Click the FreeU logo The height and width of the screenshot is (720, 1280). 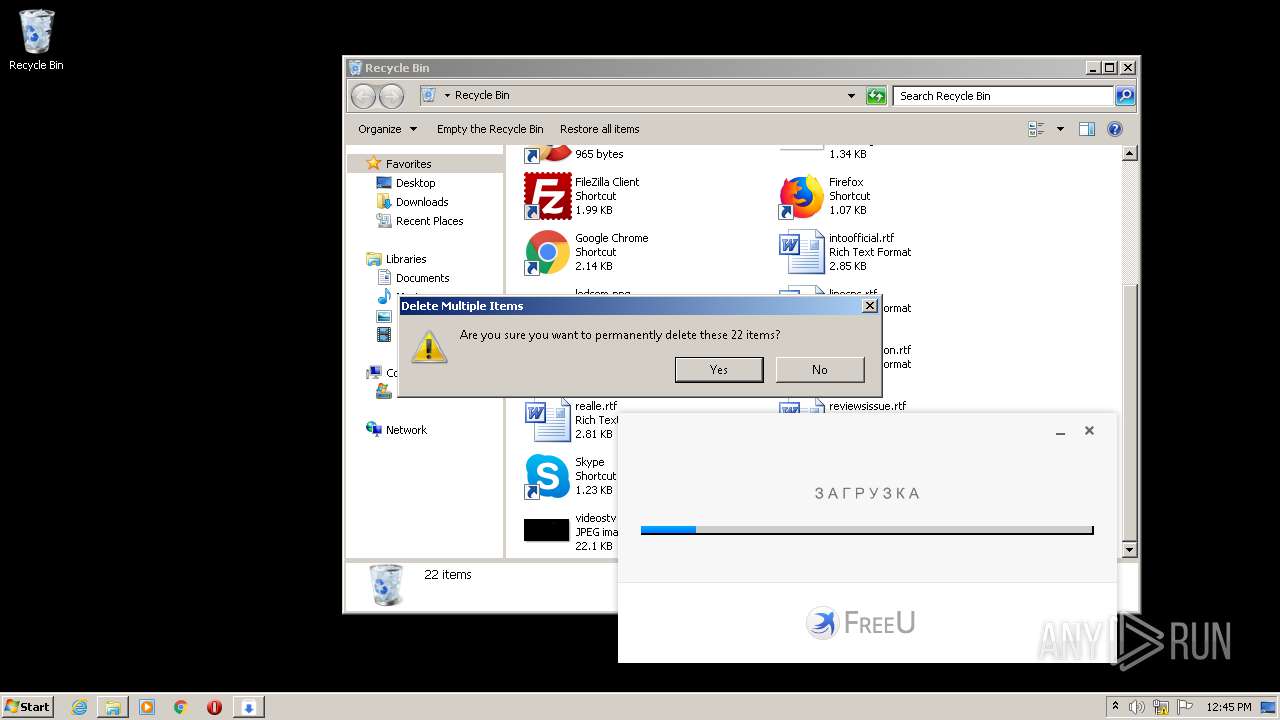[861, 623]
